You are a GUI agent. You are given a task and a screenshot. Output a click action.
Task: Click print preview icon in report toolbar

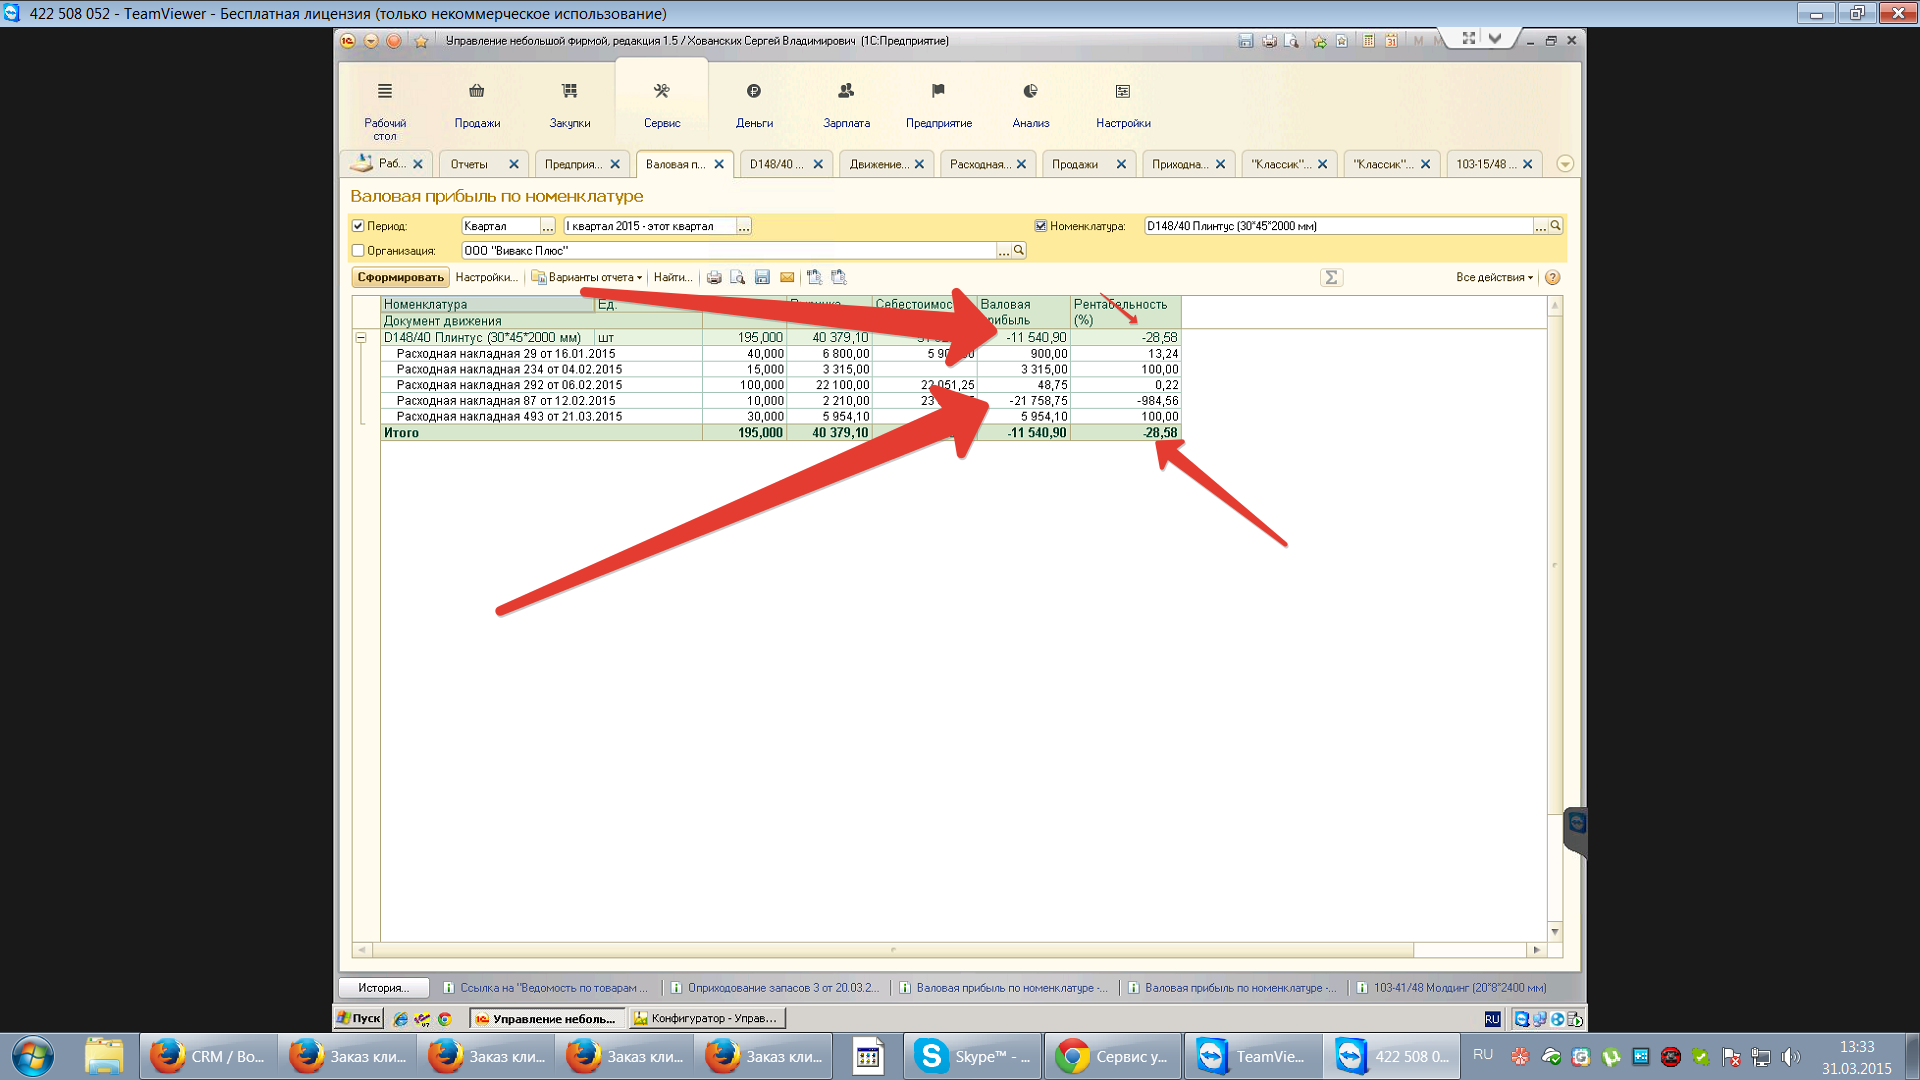(x=738, y=278)
